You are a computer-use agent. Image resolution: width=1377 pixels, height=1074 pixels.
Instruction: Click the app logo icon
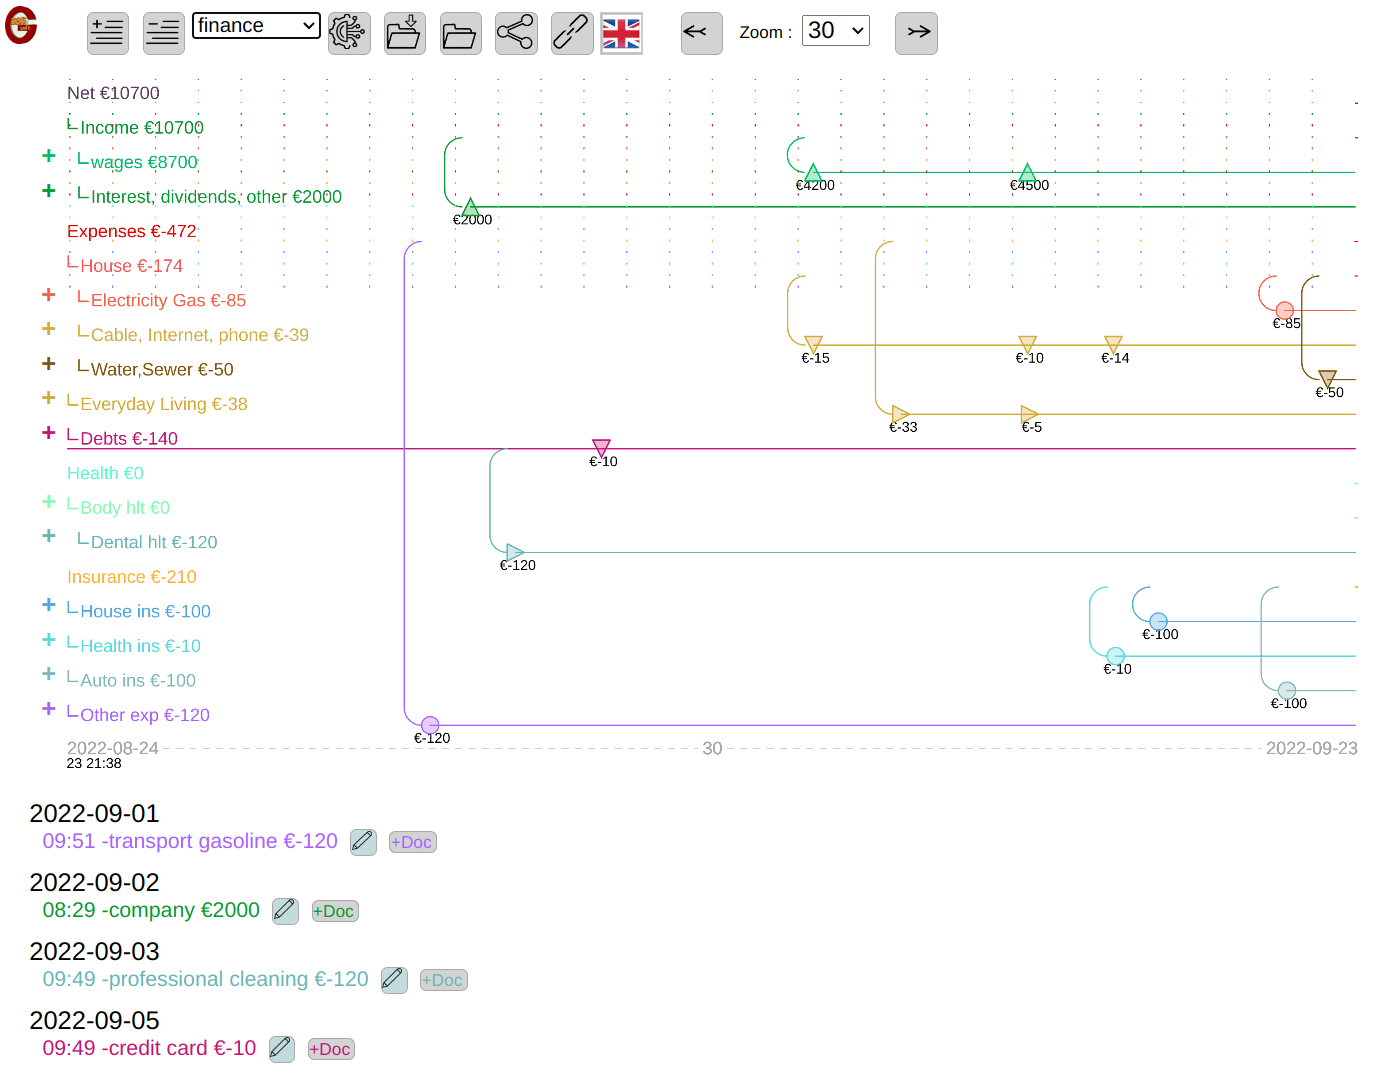pyautogui.click(x=21, y=26)
